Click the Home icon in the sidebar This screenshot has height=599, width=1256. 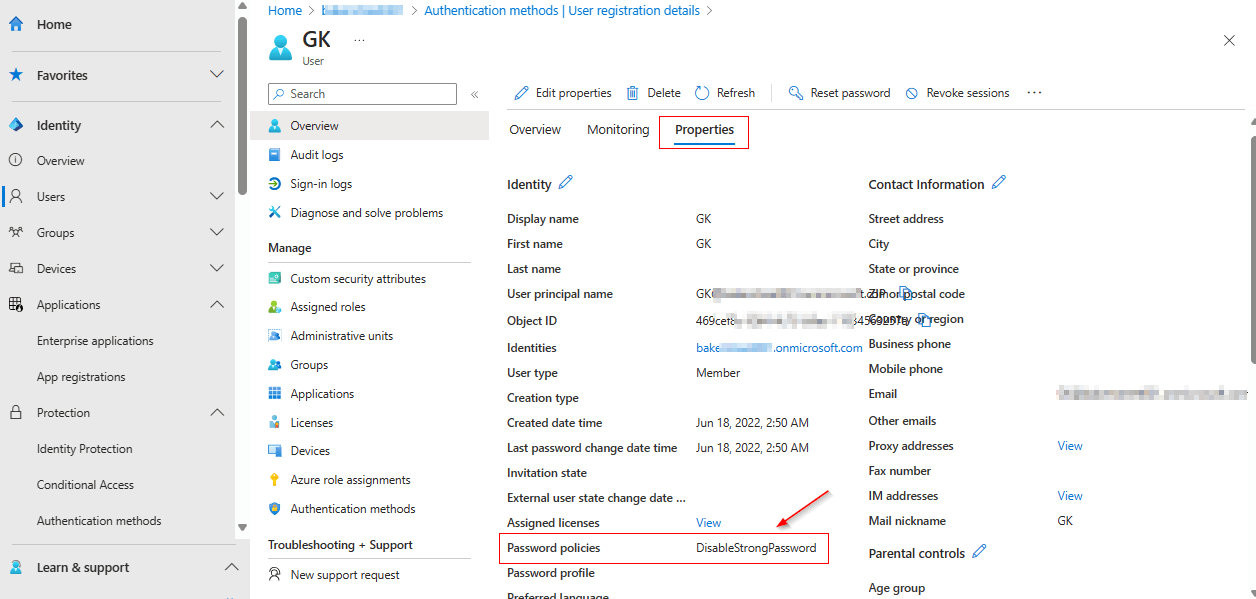point(17,23)
